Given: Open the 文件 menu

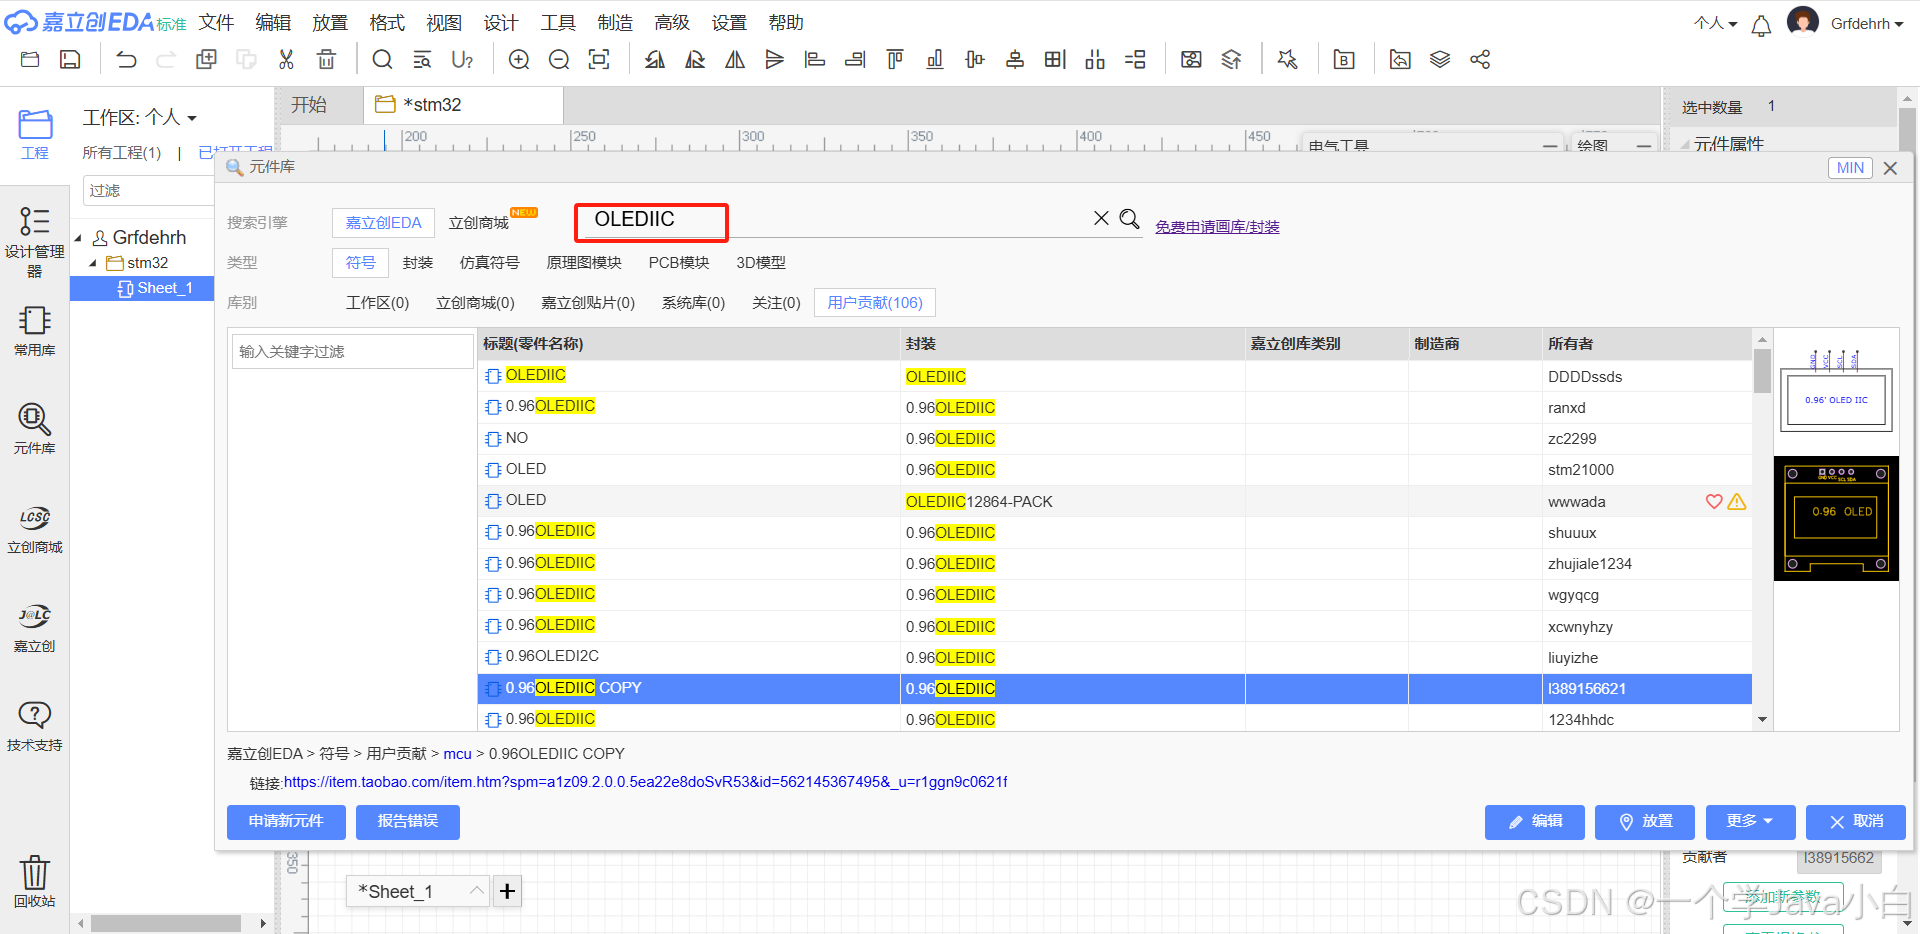Looking at the screenshot, I should point(216,23).
